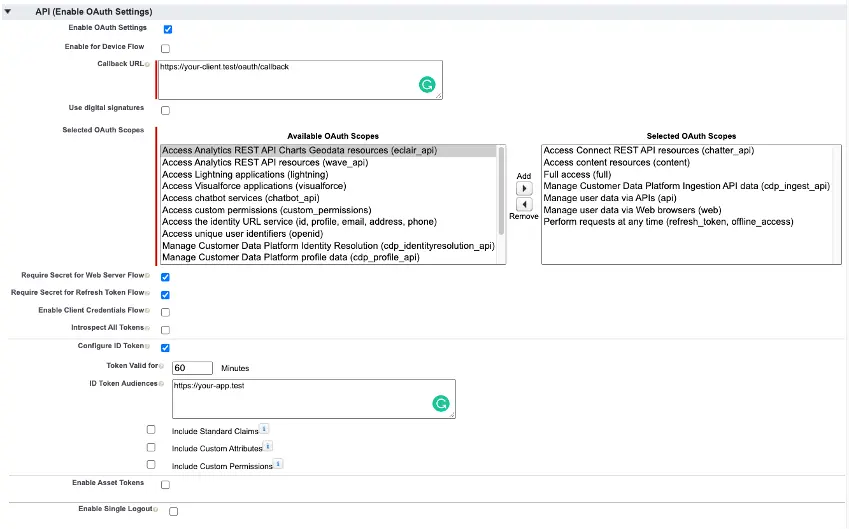Open info icon beside Include Custom Attributes
Image resolution: width=850 pixels, height=530 pixels.
click(x=268, y=447)
